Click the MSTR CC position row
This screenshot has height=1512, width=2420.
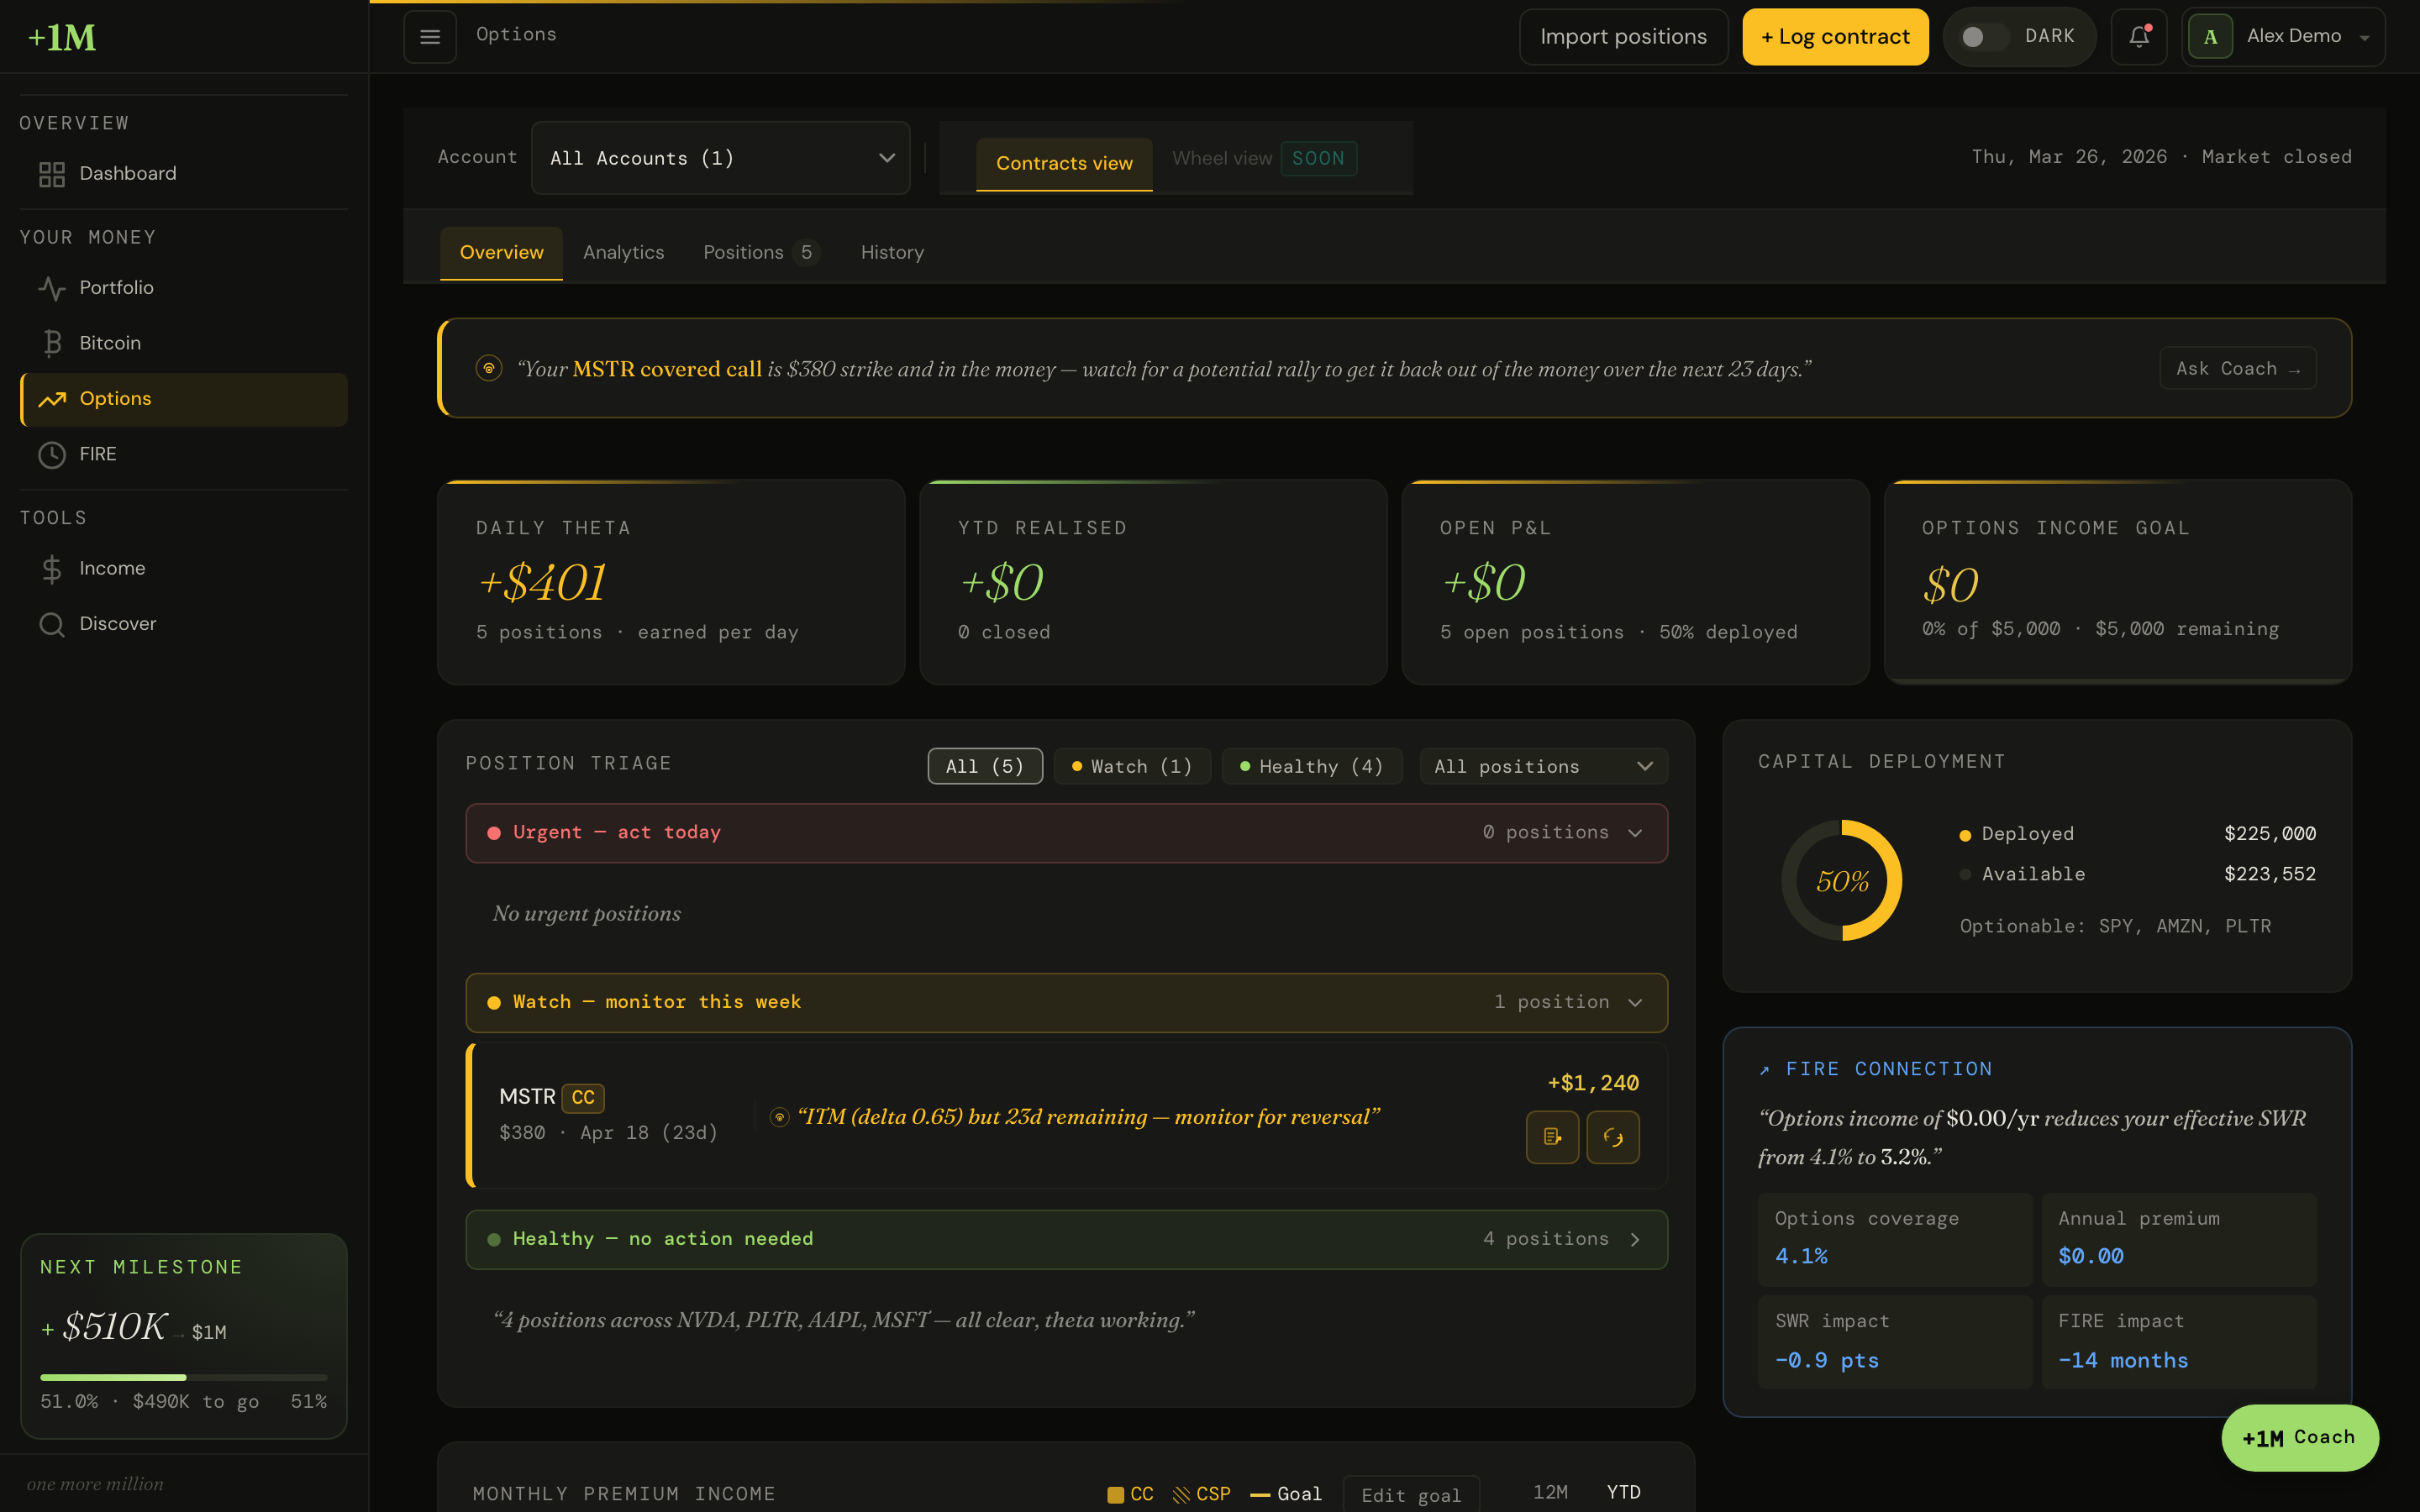(x=1066, y=1116)
